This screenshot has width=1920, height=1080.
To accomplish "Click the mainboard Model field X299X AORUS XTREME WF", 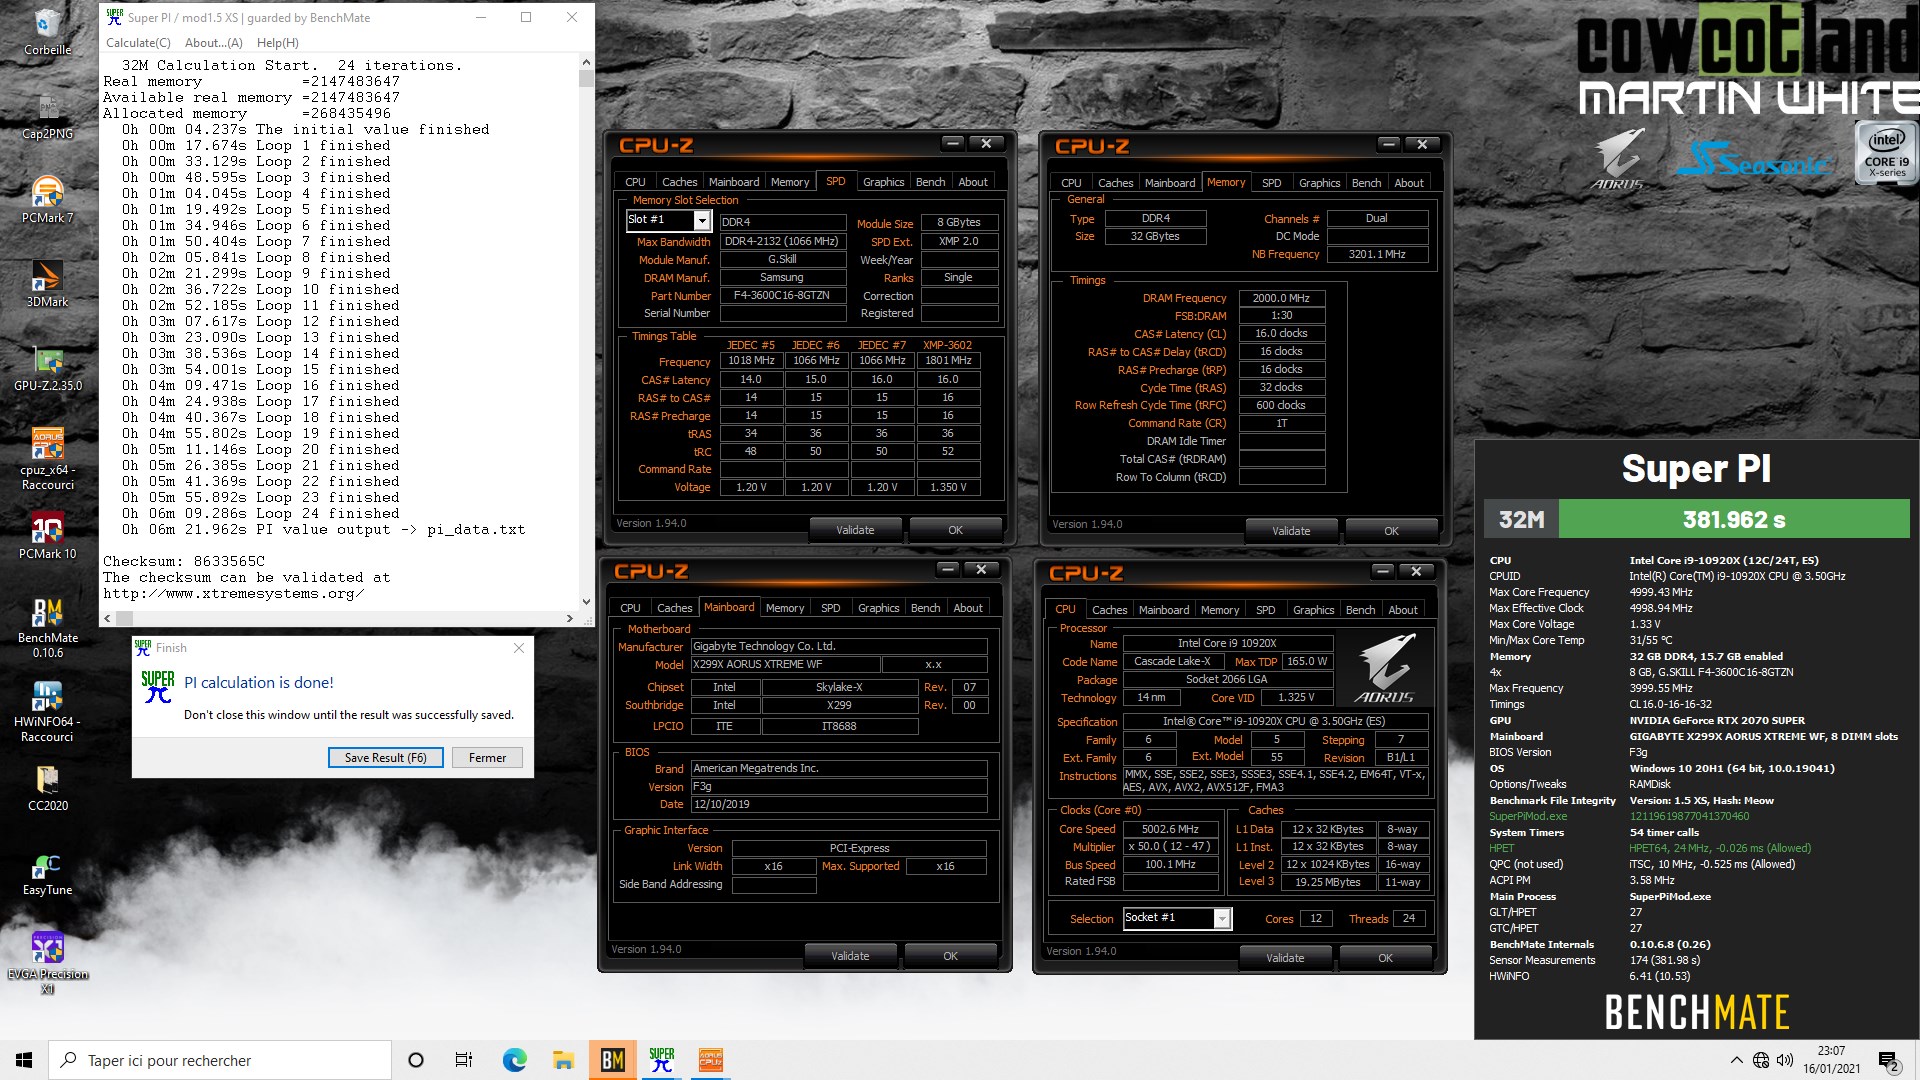I will 786,664.
